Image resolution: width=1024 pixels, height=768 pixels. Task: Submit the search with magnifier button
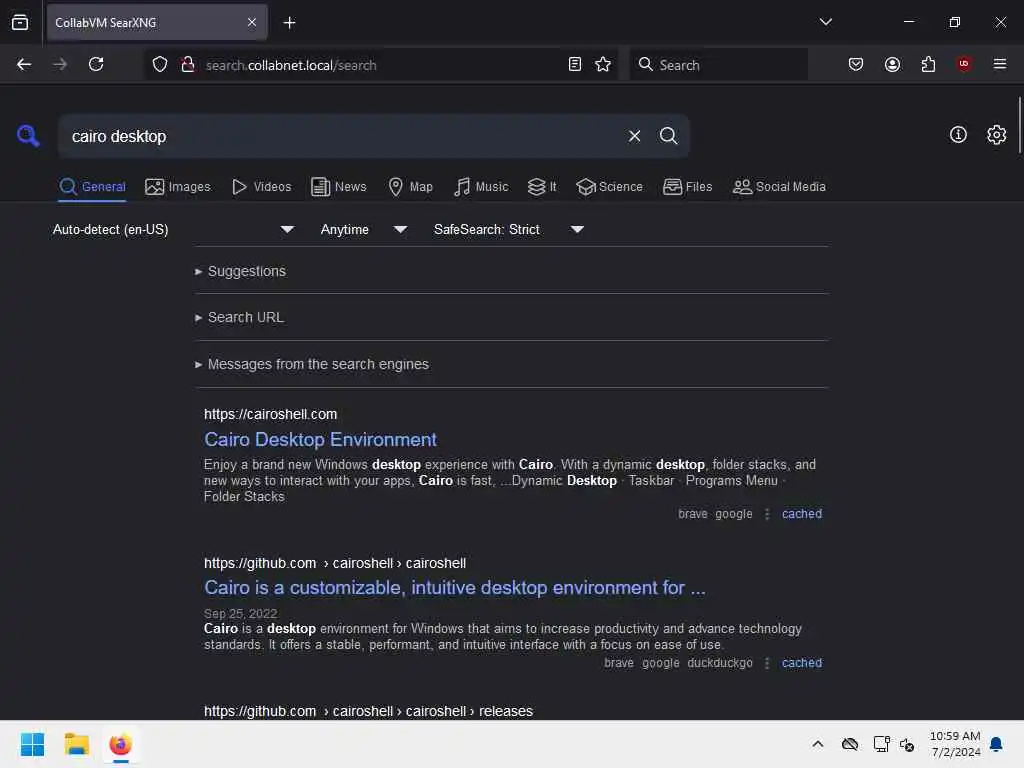coord(668,136)
